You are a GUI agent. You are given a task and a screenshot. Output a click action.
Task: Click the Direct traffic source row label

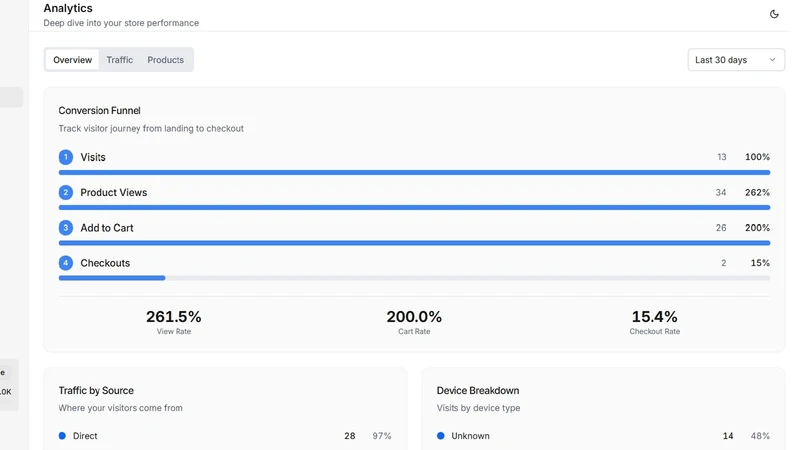click(85, 436)
